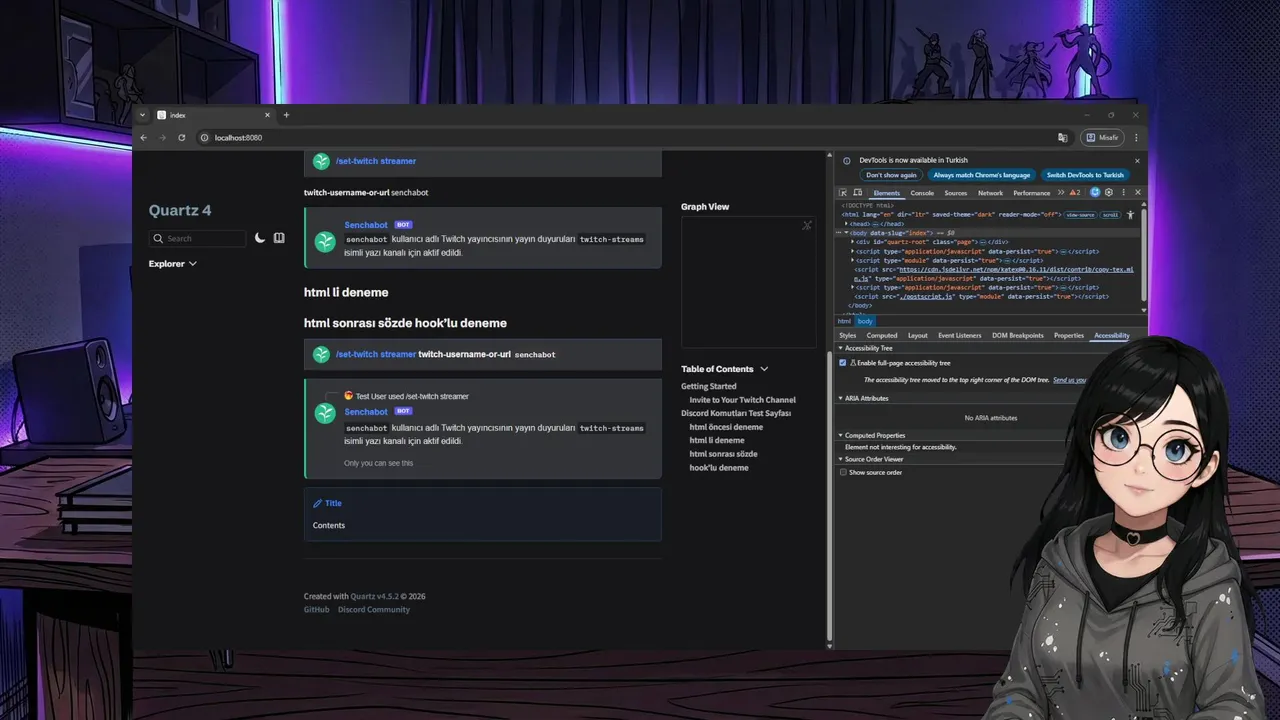Viewport: 1280px width, 720px height.
Task: Switch to accessibility tree view icon
Action: point(1131,214)
